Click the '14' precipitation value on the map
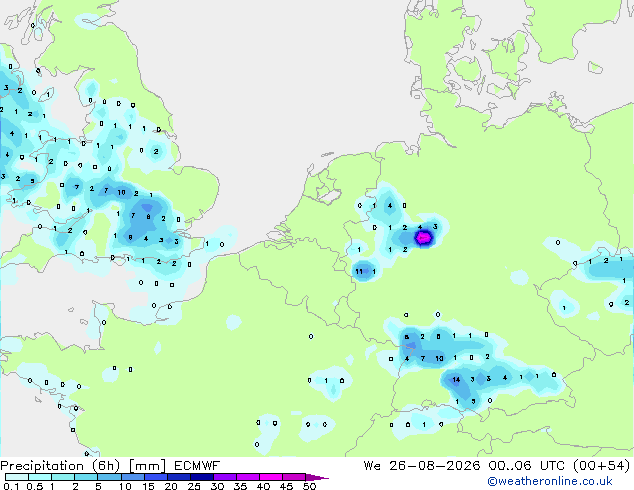This screenshot has height=490, width=634. (x=456, y=380)
